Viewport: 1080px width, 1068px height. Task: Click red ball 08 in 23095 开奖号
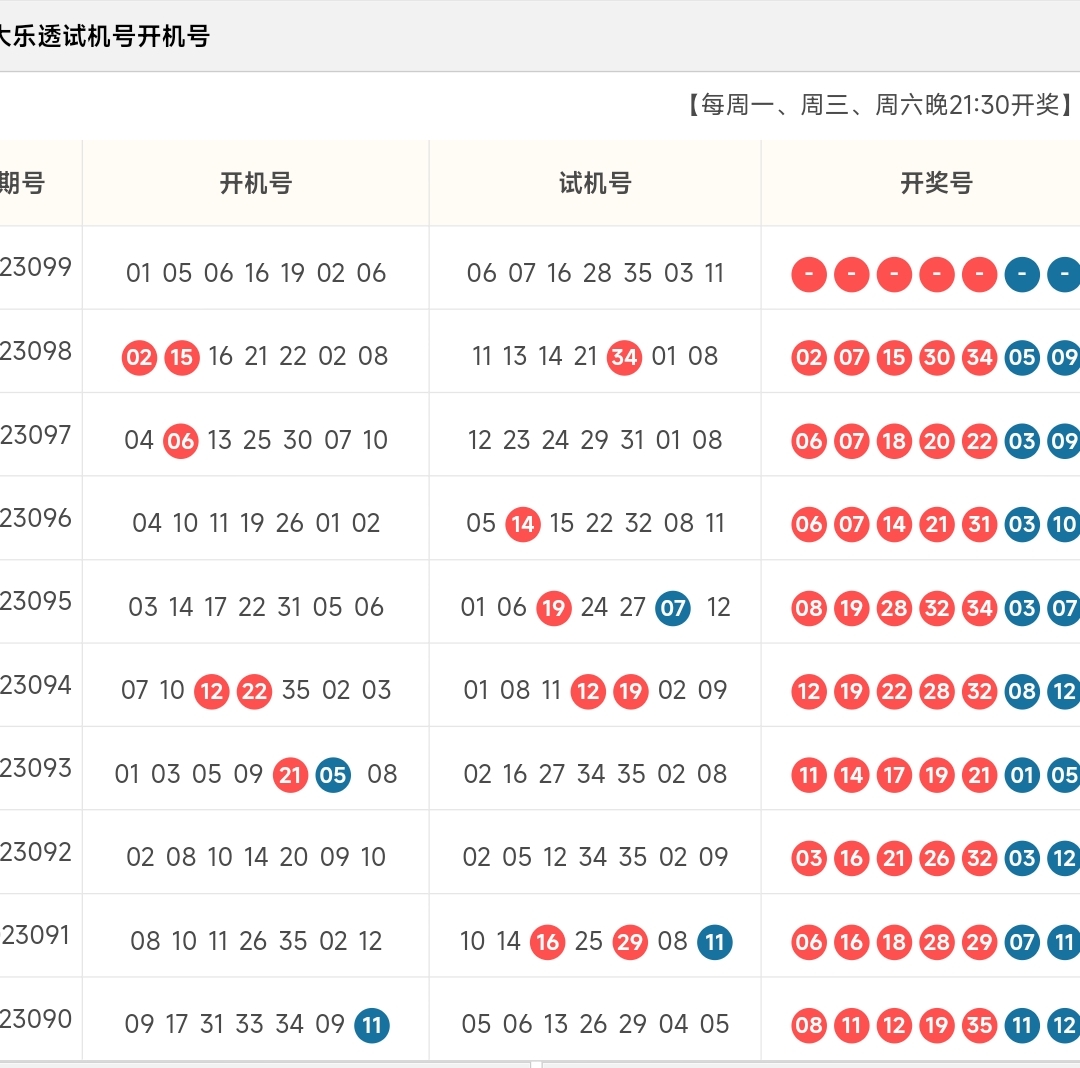tap(809, 608)
